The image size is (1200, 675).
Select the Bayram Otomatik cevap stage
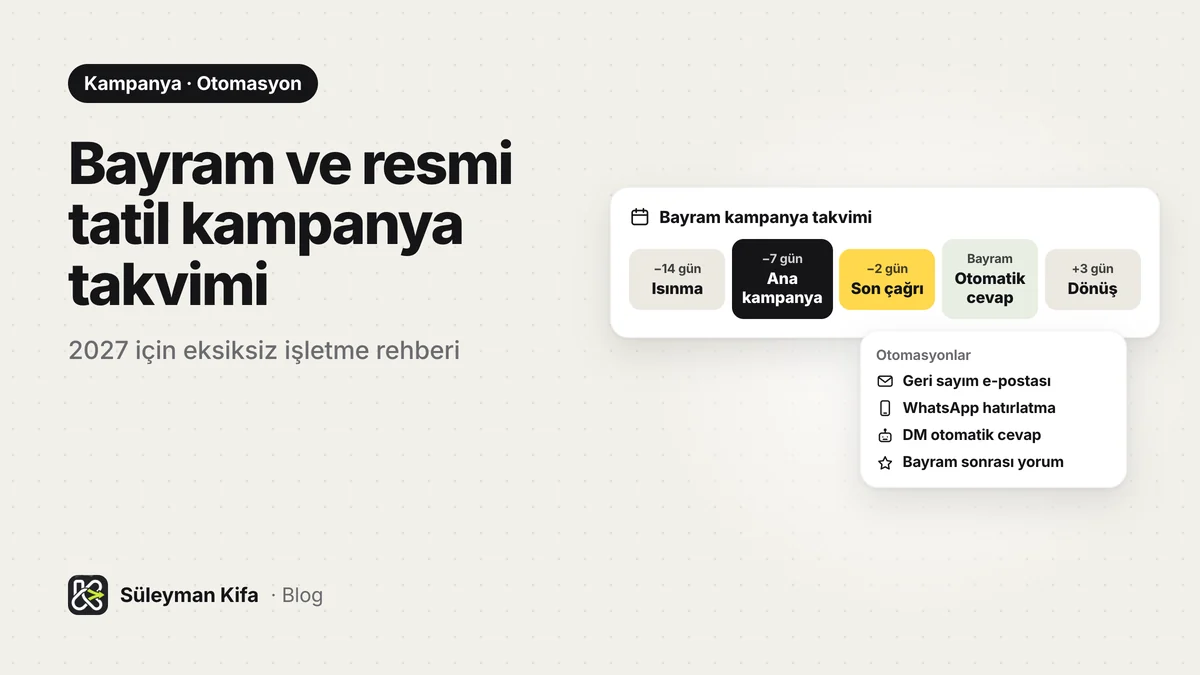990,279
